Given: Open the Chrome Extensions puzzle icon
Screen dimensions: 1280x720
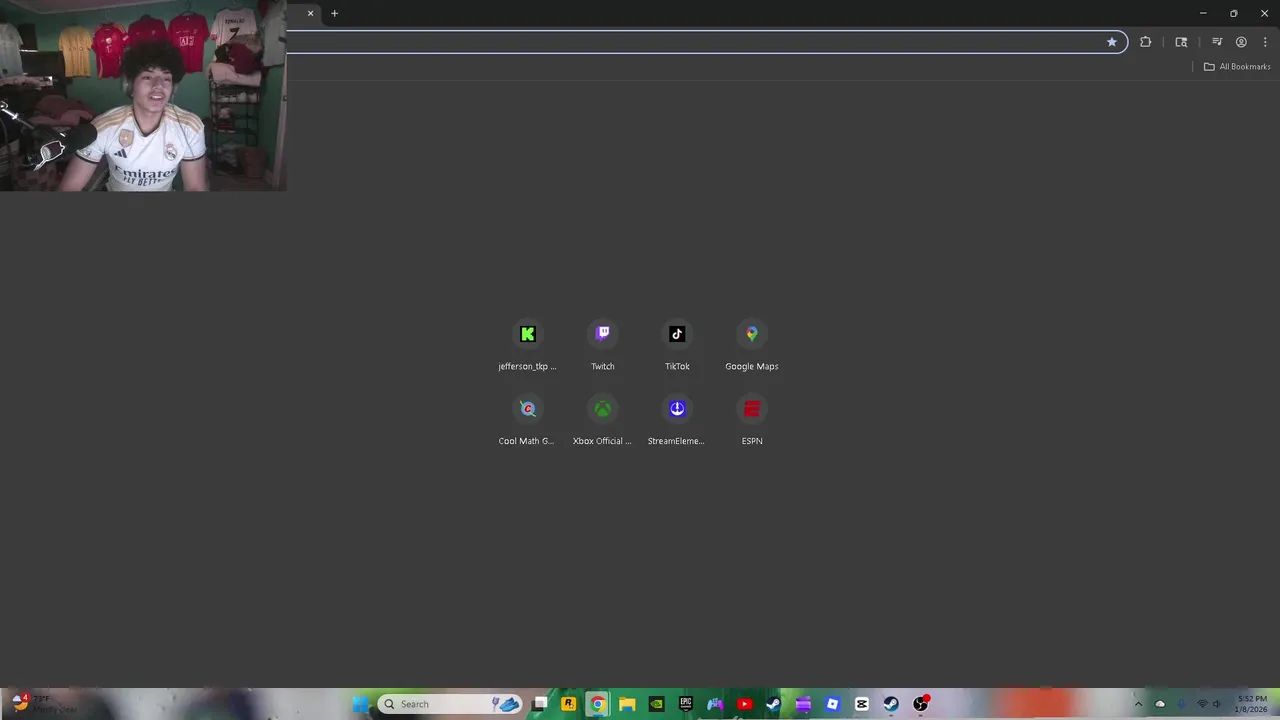Looking at the screenshot, I should click(1145, 42).
